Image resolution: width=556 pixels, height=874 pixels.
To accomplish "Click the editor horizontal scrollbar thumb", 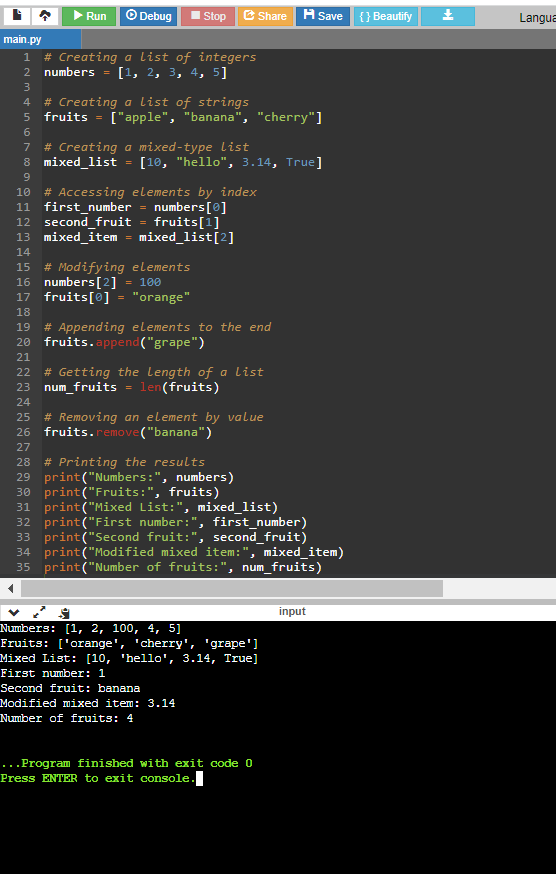I will coord(232,588).
